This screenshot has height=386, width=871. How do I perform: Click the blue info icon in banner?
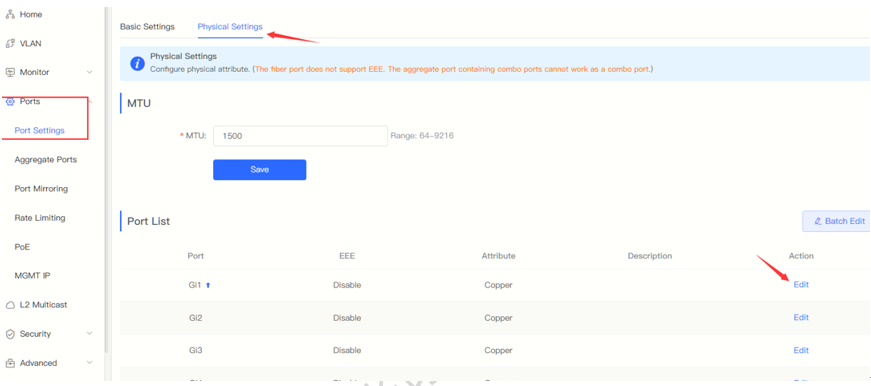coord(137,63)
